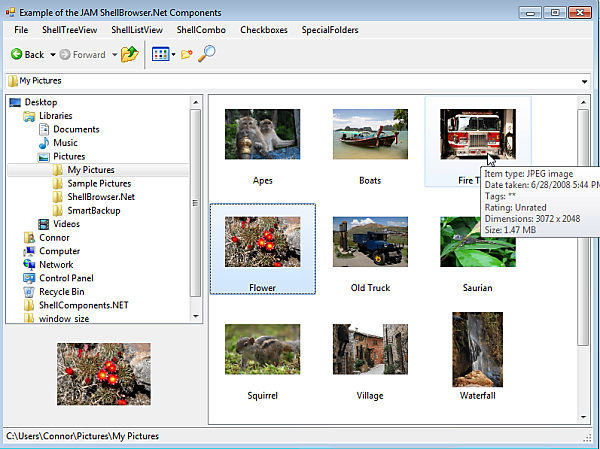Select the Old Truck thumbnail
The image size is (600, 449).
tap(370, 242)
